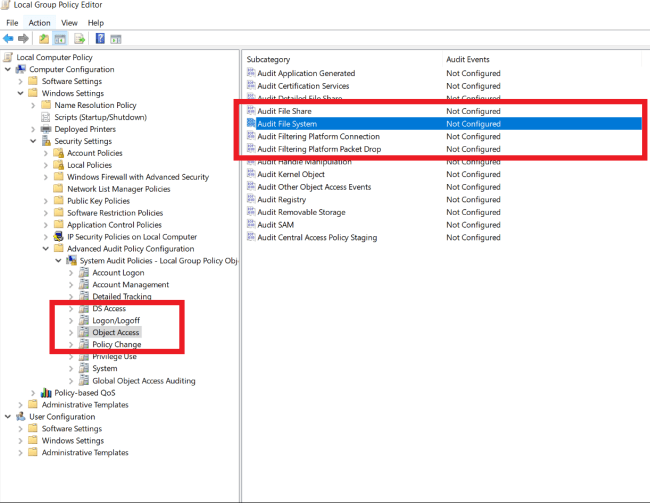650x503 pixels.
Task: Click the IP Security Policies icon
Action: pyautogui.click(x=59, y=237)
